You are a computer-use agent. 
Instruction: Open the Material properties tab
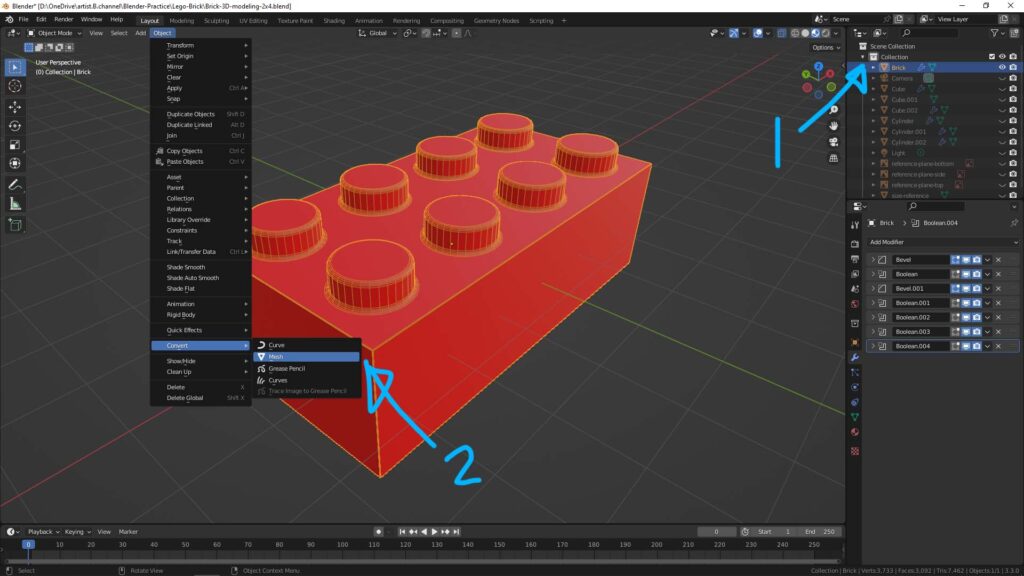[x=855, y=432]
